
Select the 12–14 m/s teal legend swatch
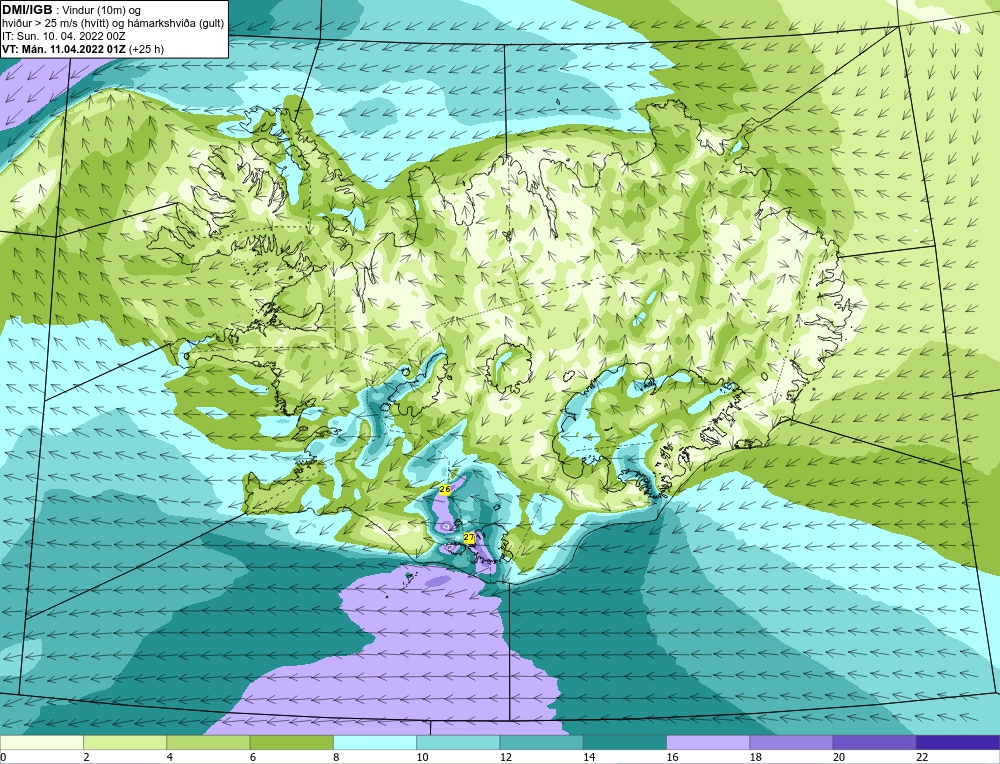(x=541, y=743)
